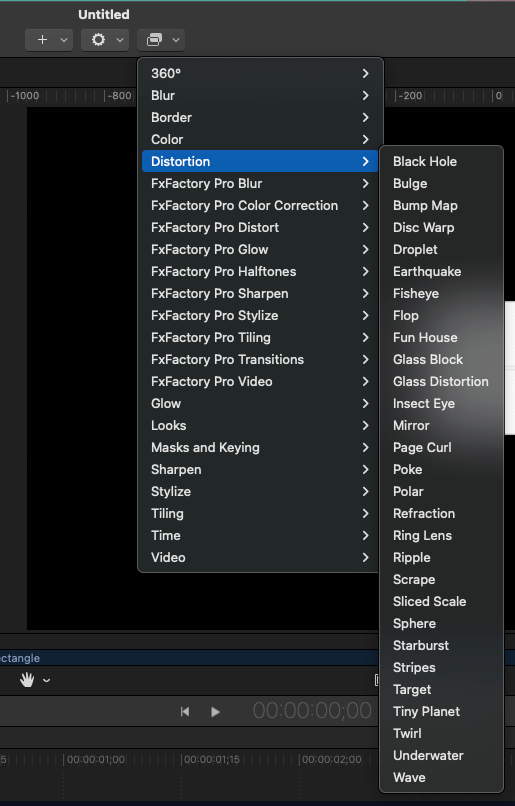Apply the Refraction filter
The image size is (515, 806).
[441, 514]
